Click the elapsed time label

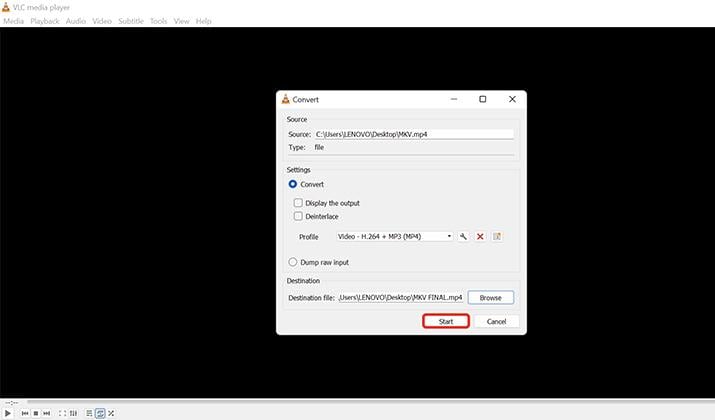point(11,403)
